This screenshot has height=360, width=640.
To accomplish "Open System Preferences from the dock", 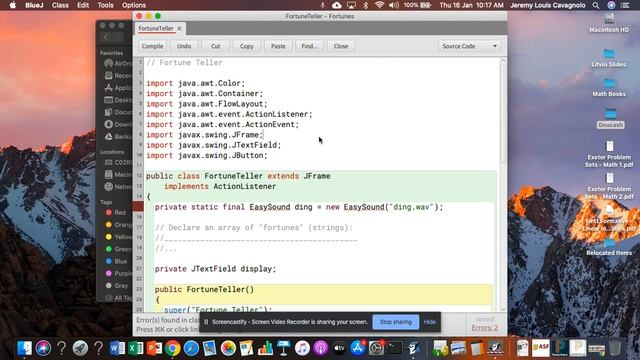I will pos(376,348).
